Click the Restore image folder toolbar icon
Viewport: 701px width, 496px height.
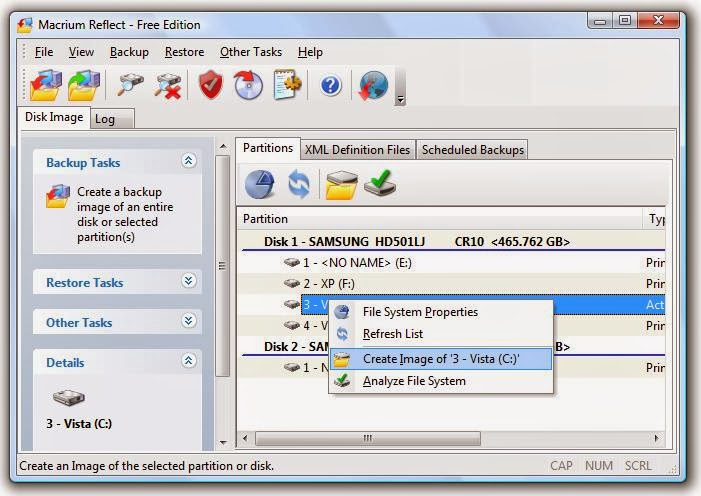click(84, 85)
